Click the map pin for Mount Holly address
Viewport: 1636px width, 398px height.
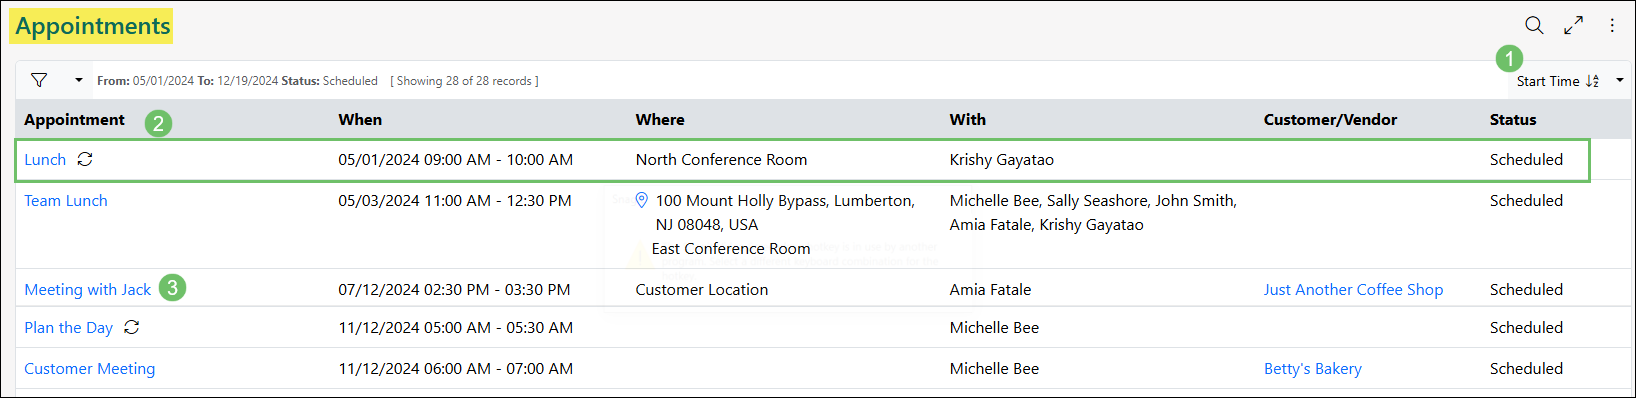tap(642, 200)
